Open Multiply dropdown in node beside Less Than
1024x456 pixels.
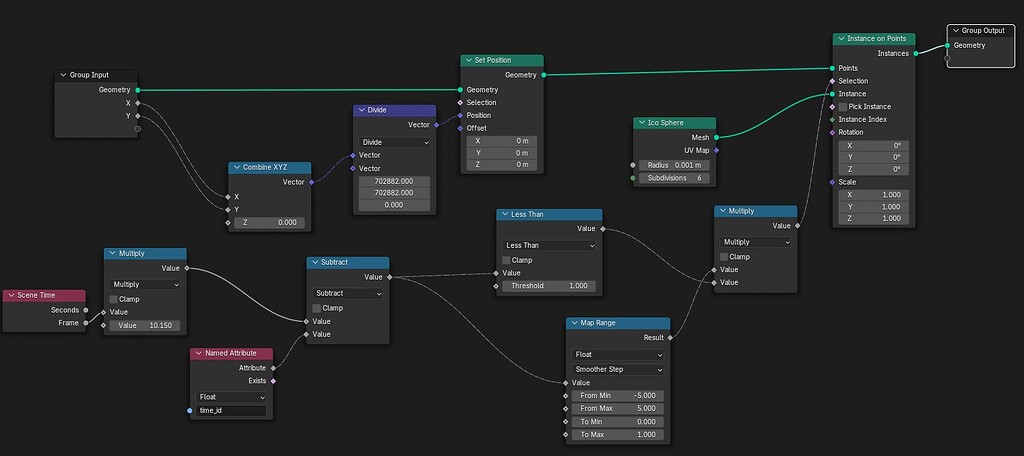(756, 242)
